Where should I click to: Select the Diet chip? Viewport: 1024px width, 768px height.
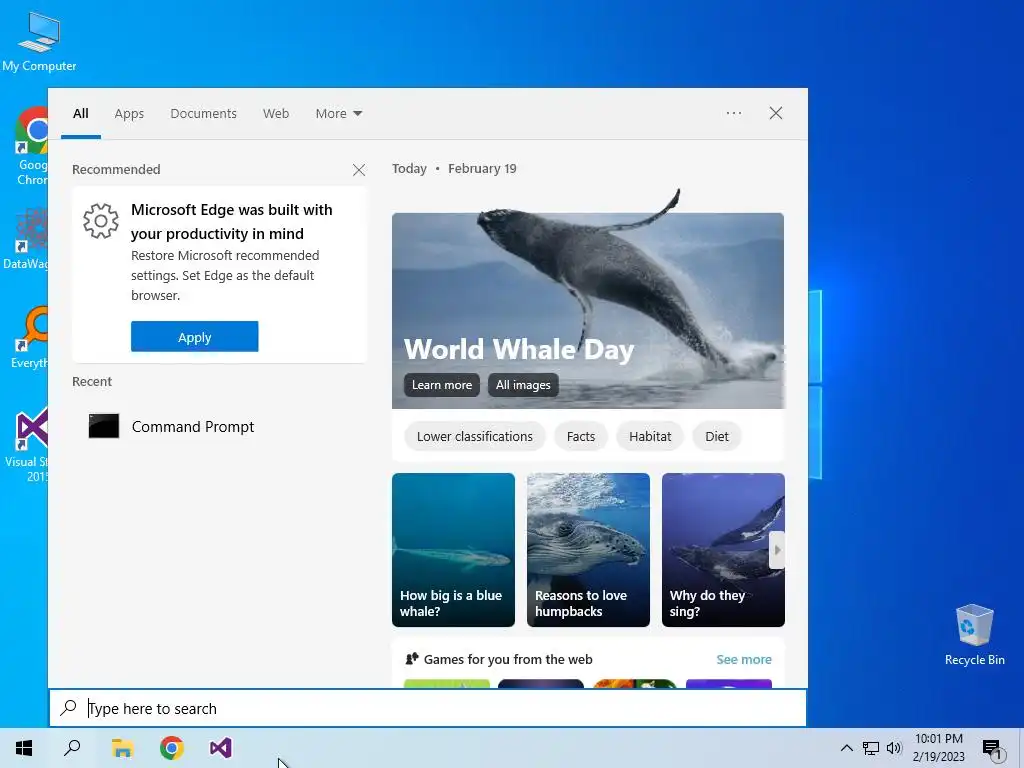tap(716, 436)
